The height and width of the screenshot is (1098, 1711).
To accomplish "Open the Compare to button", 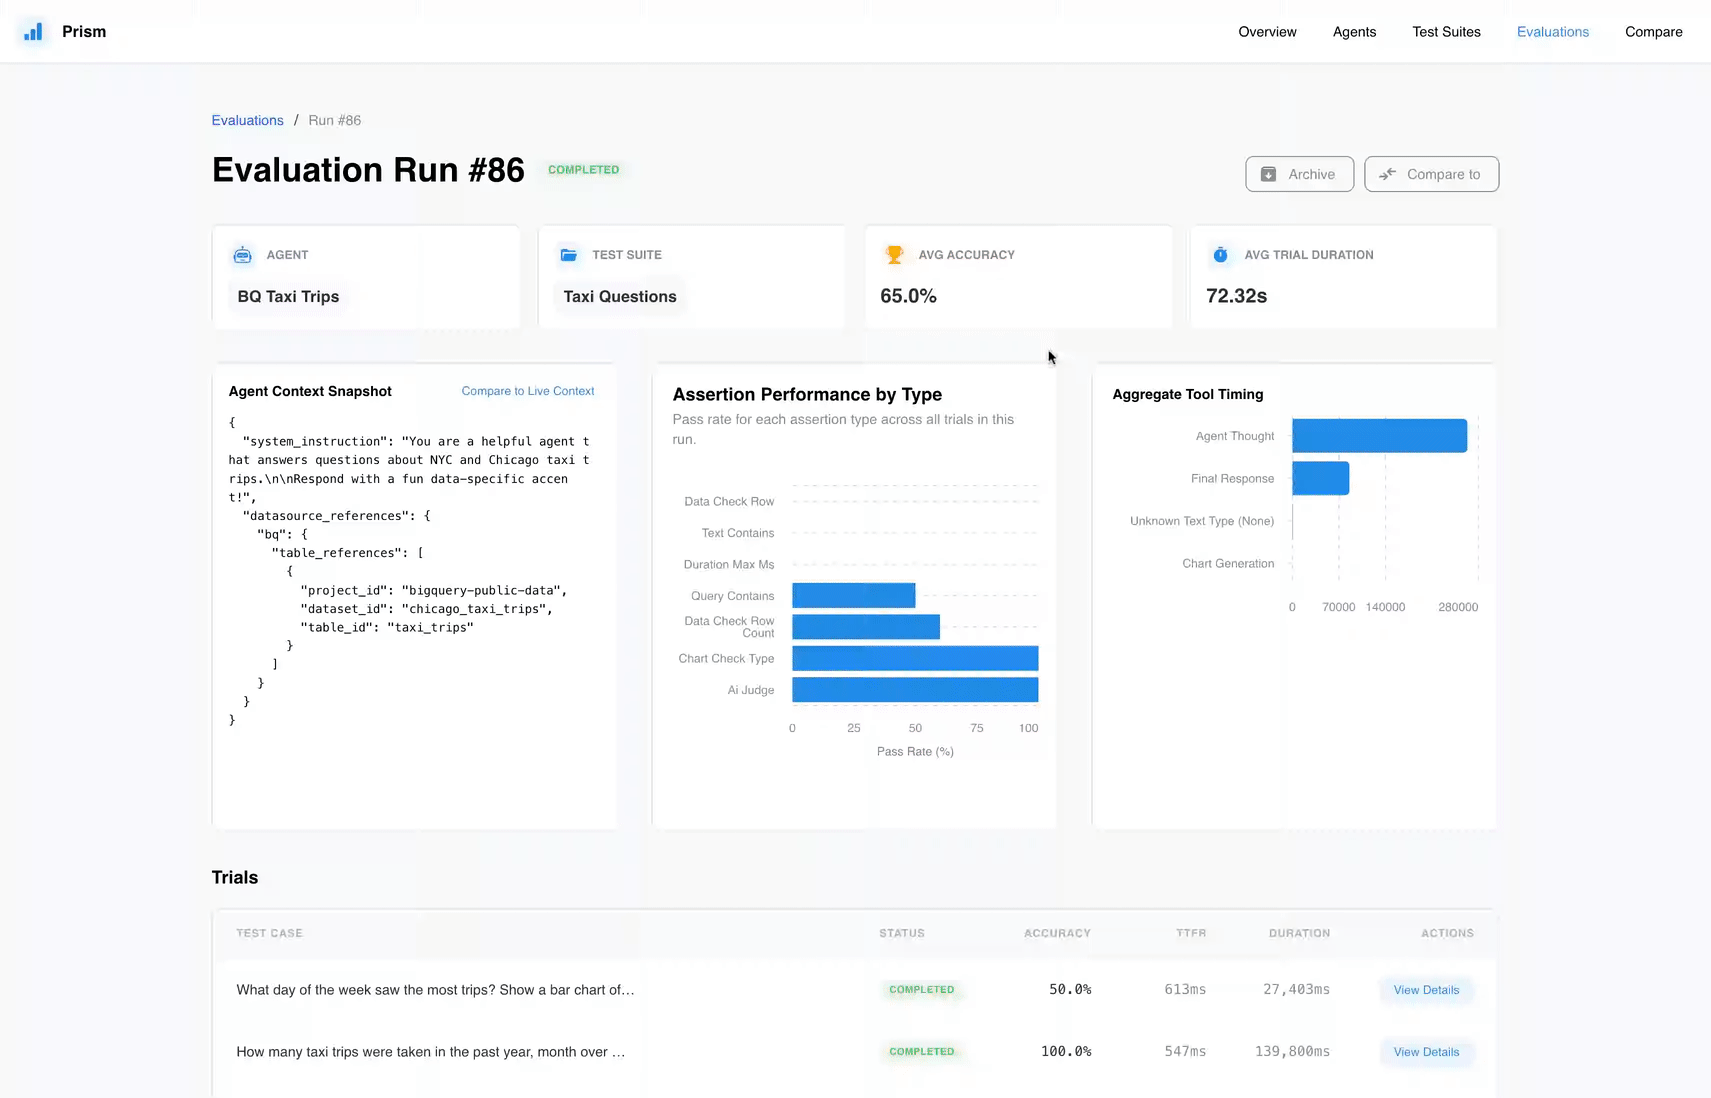I will (1431, 174).
